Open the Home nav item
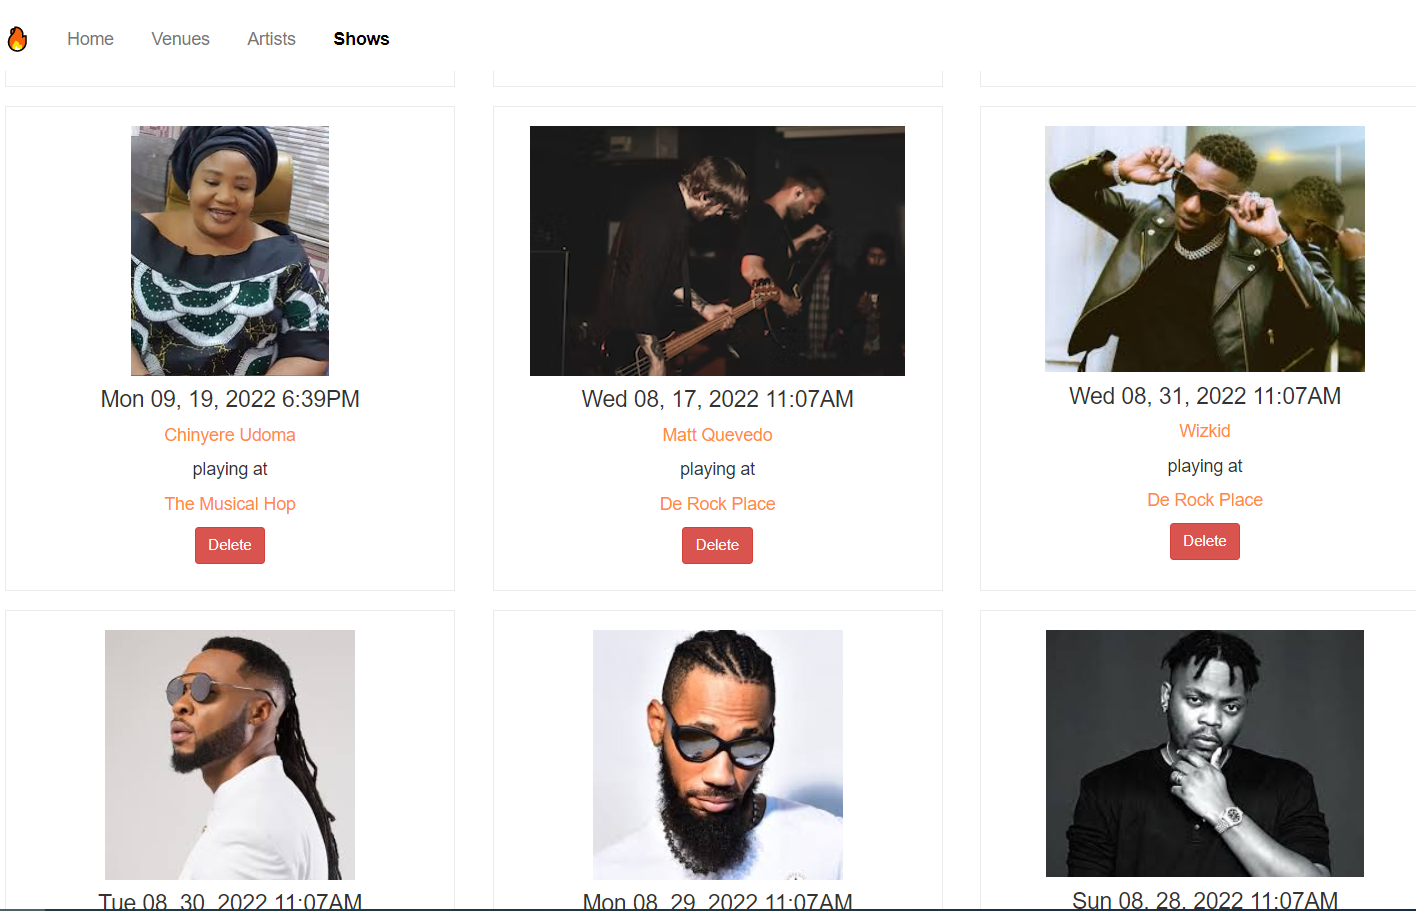The height and width of the screenshot is (911, 1416). pos(90,39)
